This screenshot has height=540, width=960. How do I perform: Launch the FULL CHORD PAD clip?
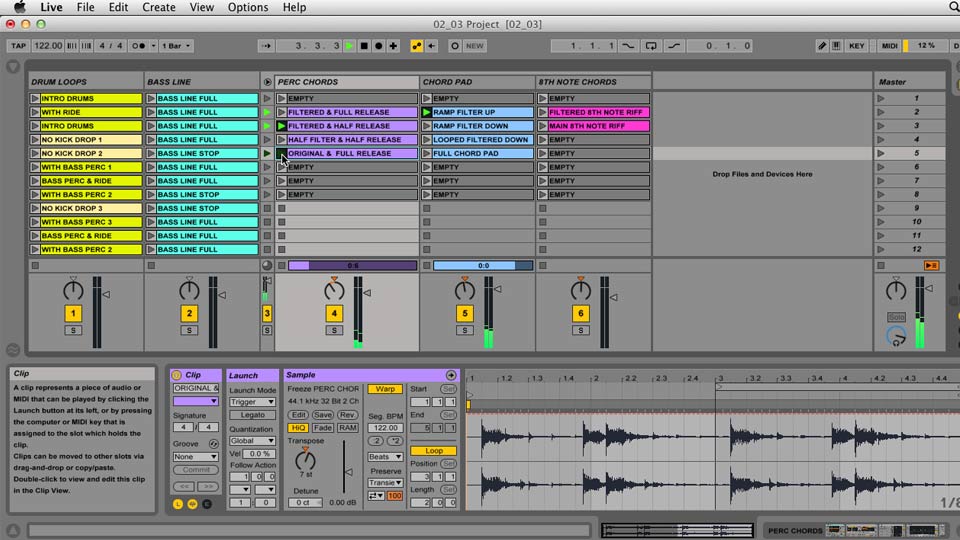(x=427, y=154)
